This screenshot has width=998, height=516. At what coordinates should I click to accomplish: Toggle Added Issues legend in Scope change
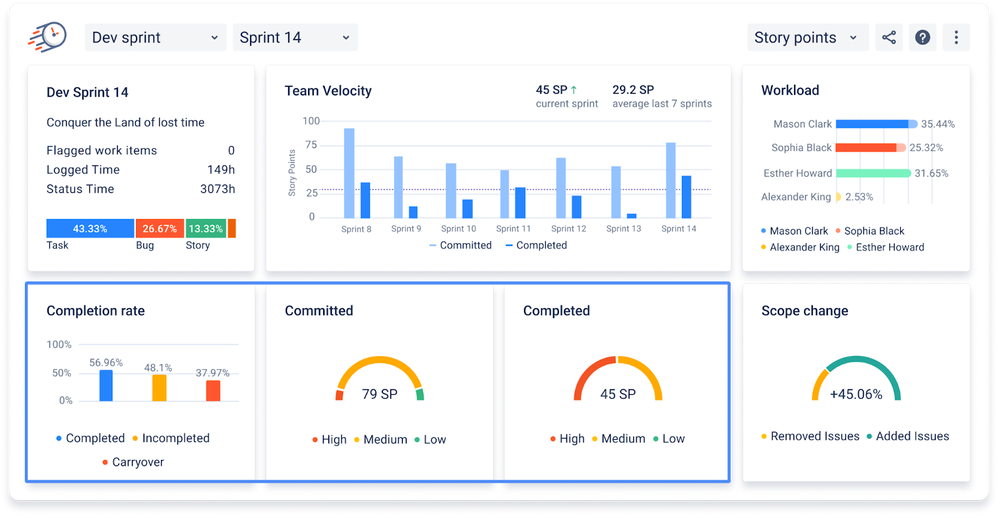pyautogui.click(x=906, y=436)
